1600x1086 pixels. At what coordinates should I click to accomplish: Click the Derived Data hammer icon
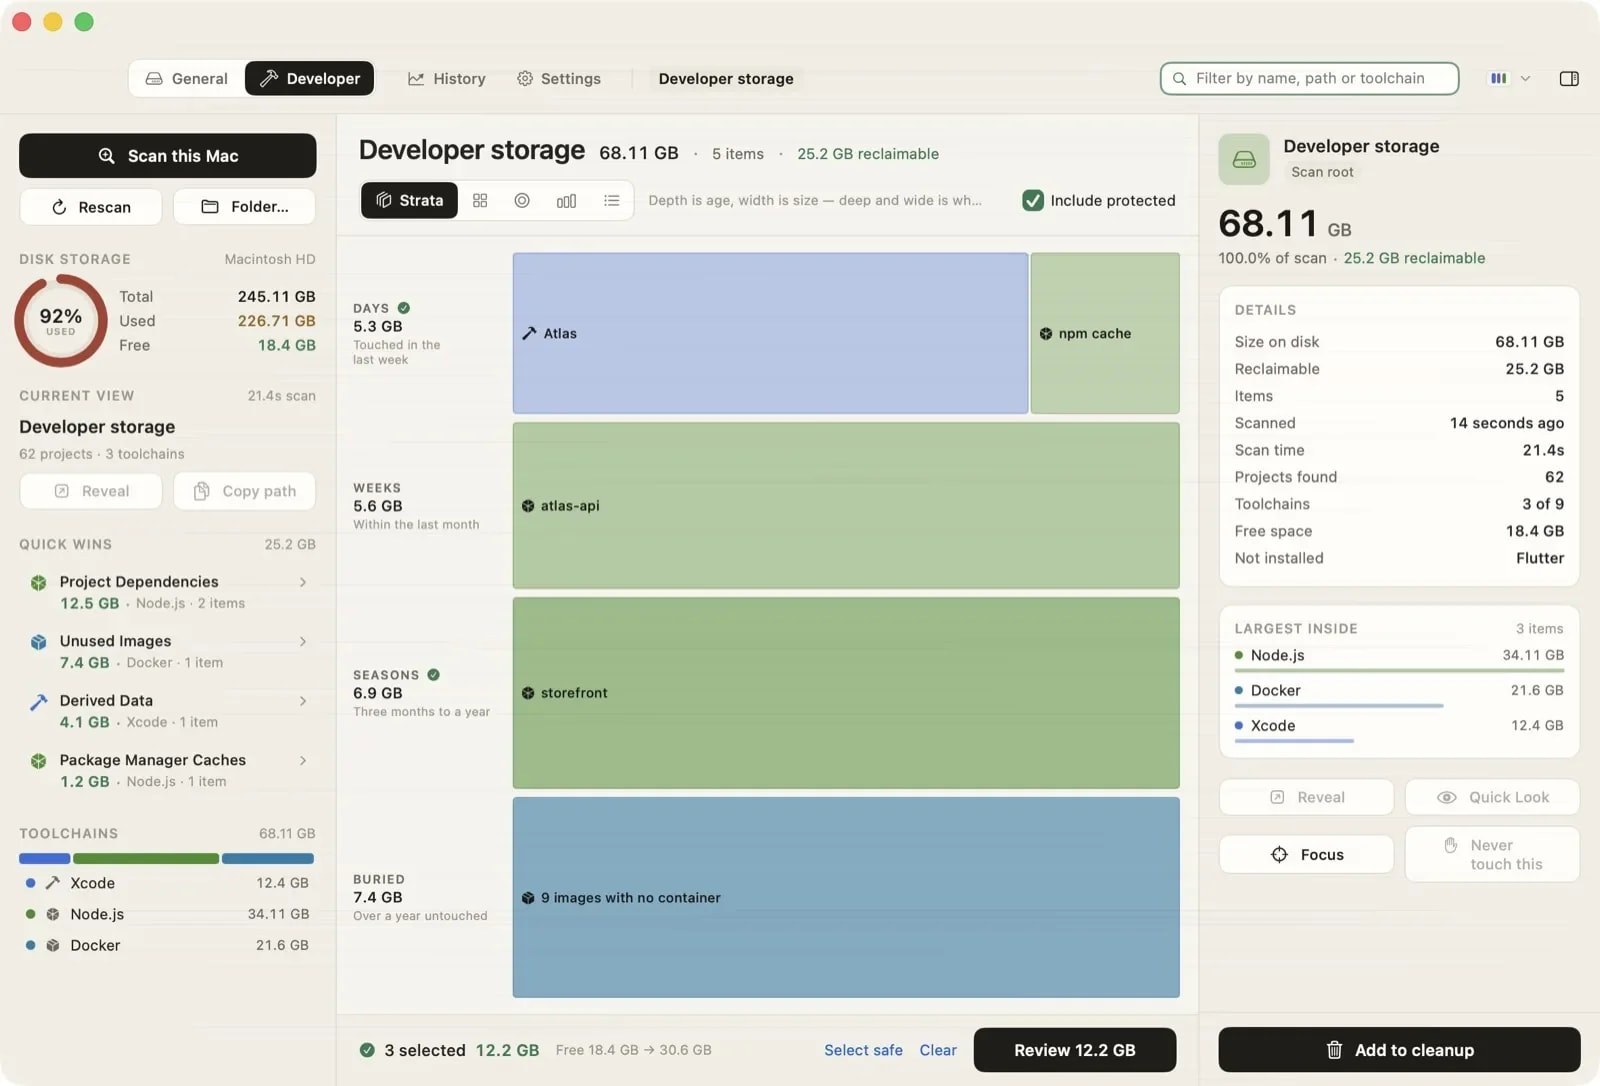pyautogui.click(x=38, y=701)
